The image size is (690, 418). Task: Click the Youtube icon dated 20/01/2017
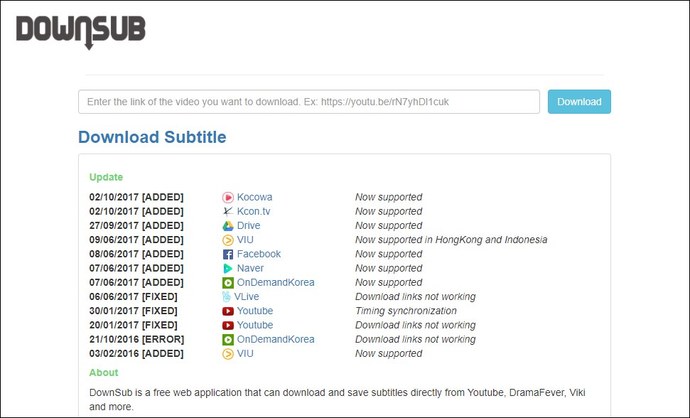[x=228, y=325]
